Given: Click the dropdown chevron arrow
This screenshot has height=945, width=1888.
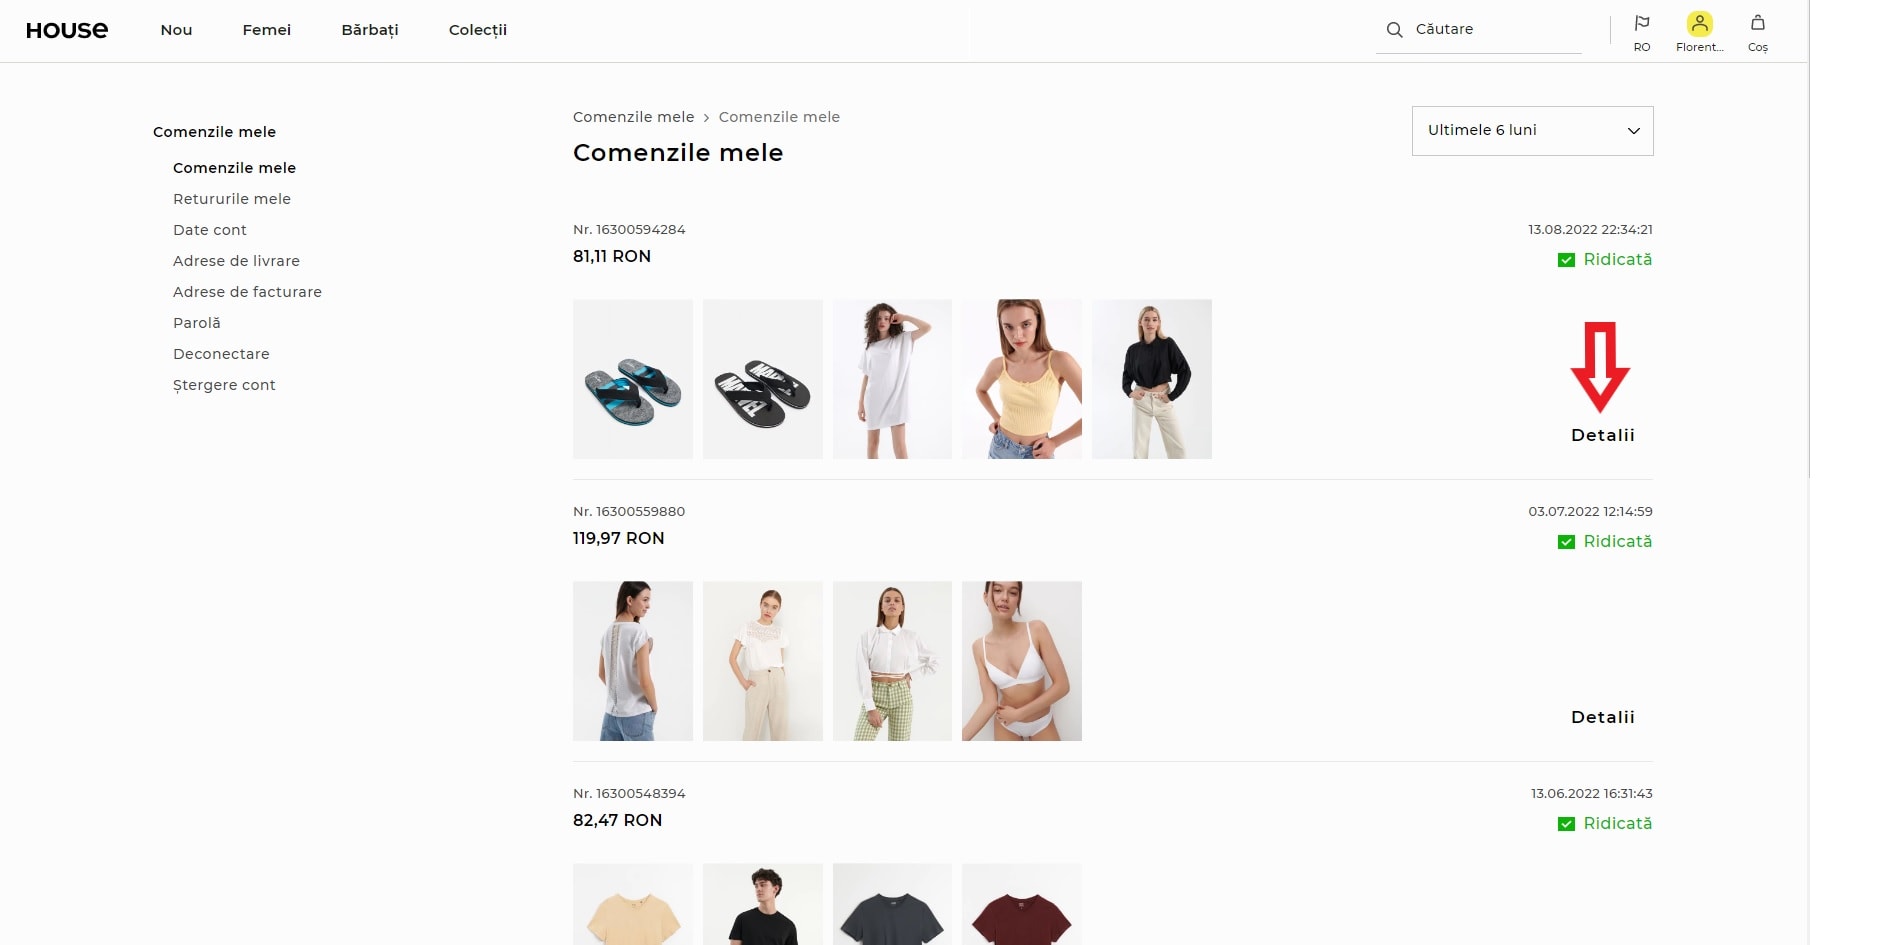Looking at the screenshot, I should tap(1634, 131).
